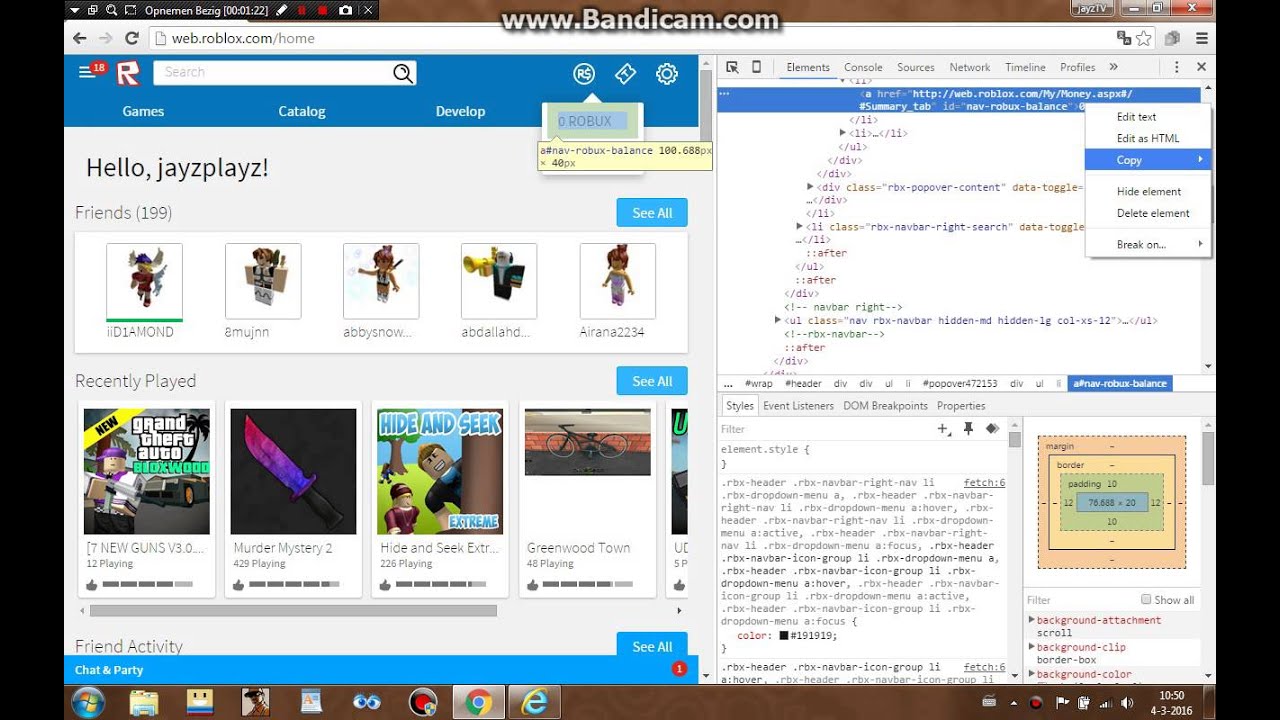Open Chrome from the taskbar

478,702
